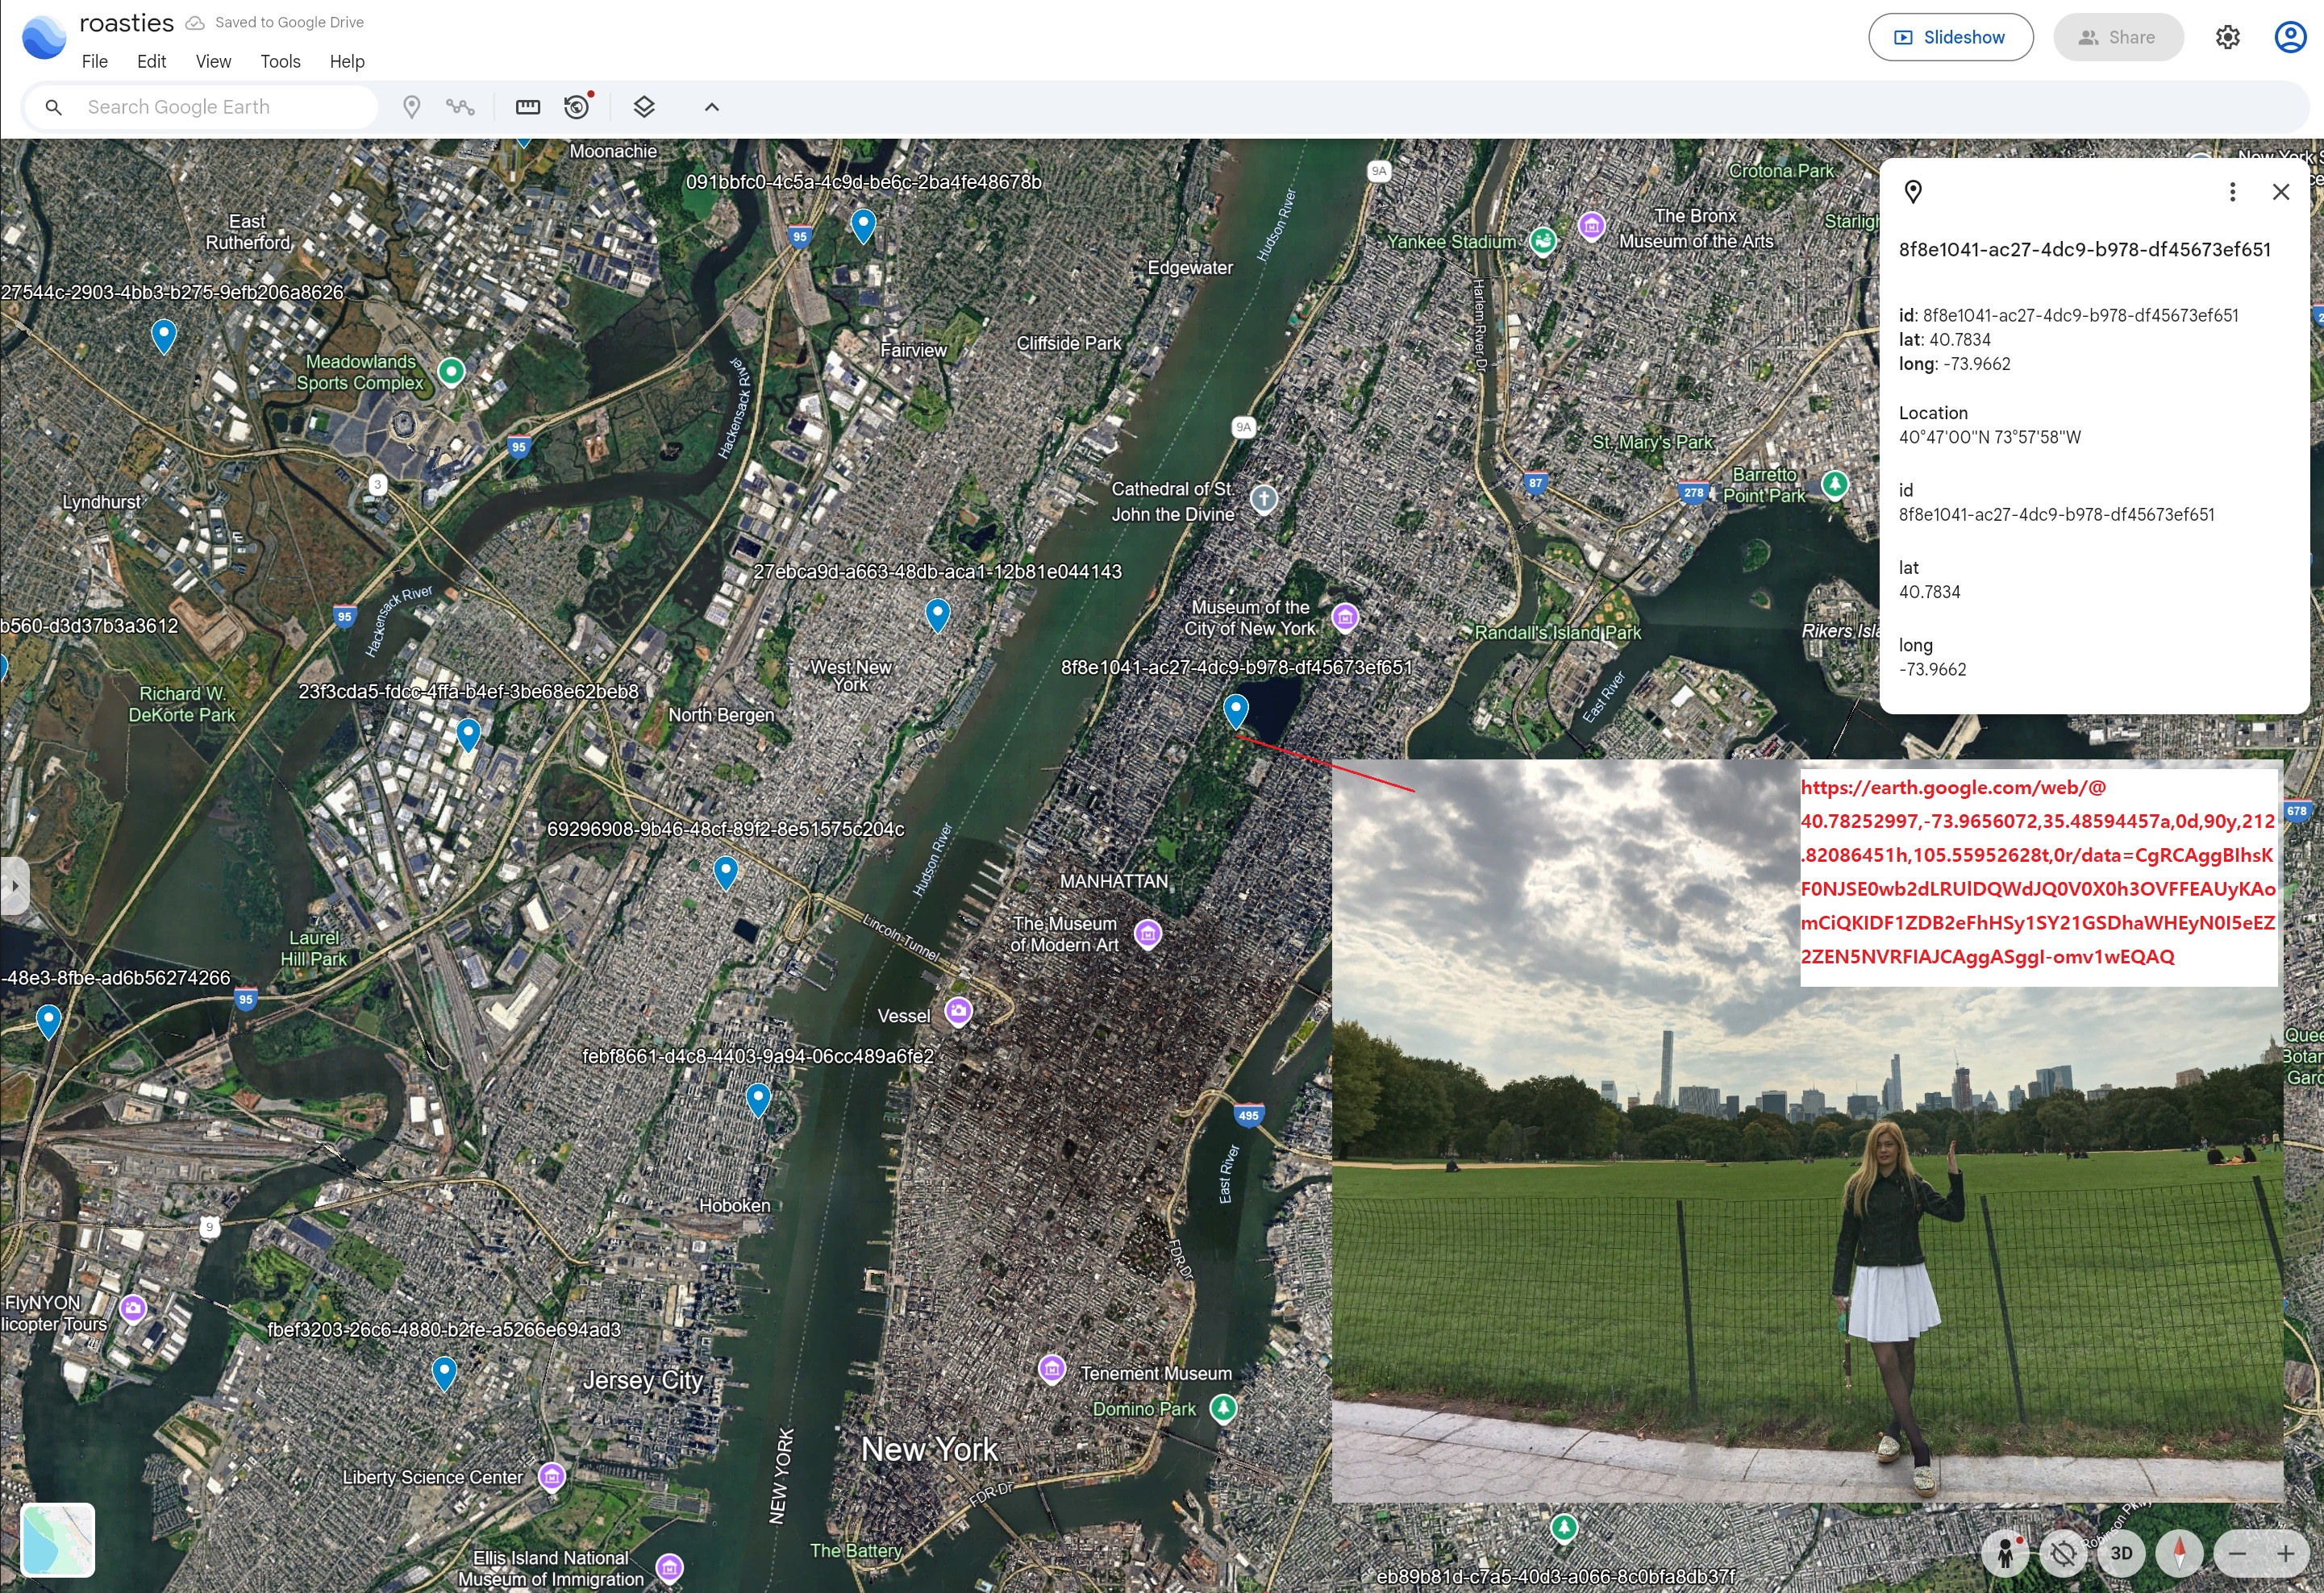Viewport: 2324px width, 1593px height.
Task: Click the red earth.google.com URL text
Action: 2037,872
